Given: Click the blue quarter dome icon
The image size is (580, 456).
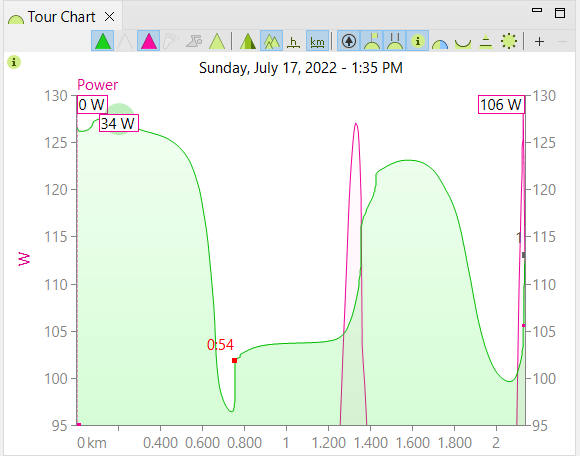Looking at the screenshot, I should 440,44.
